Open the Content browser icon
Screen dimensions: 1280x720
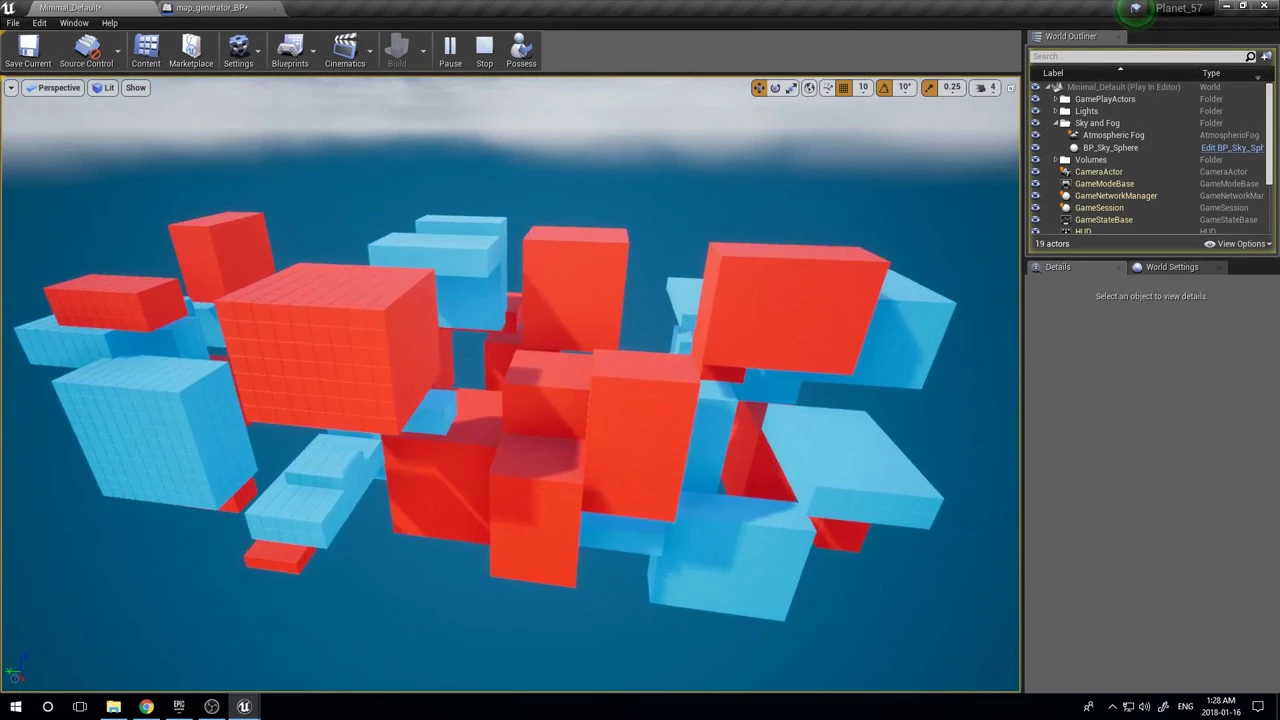146,52
